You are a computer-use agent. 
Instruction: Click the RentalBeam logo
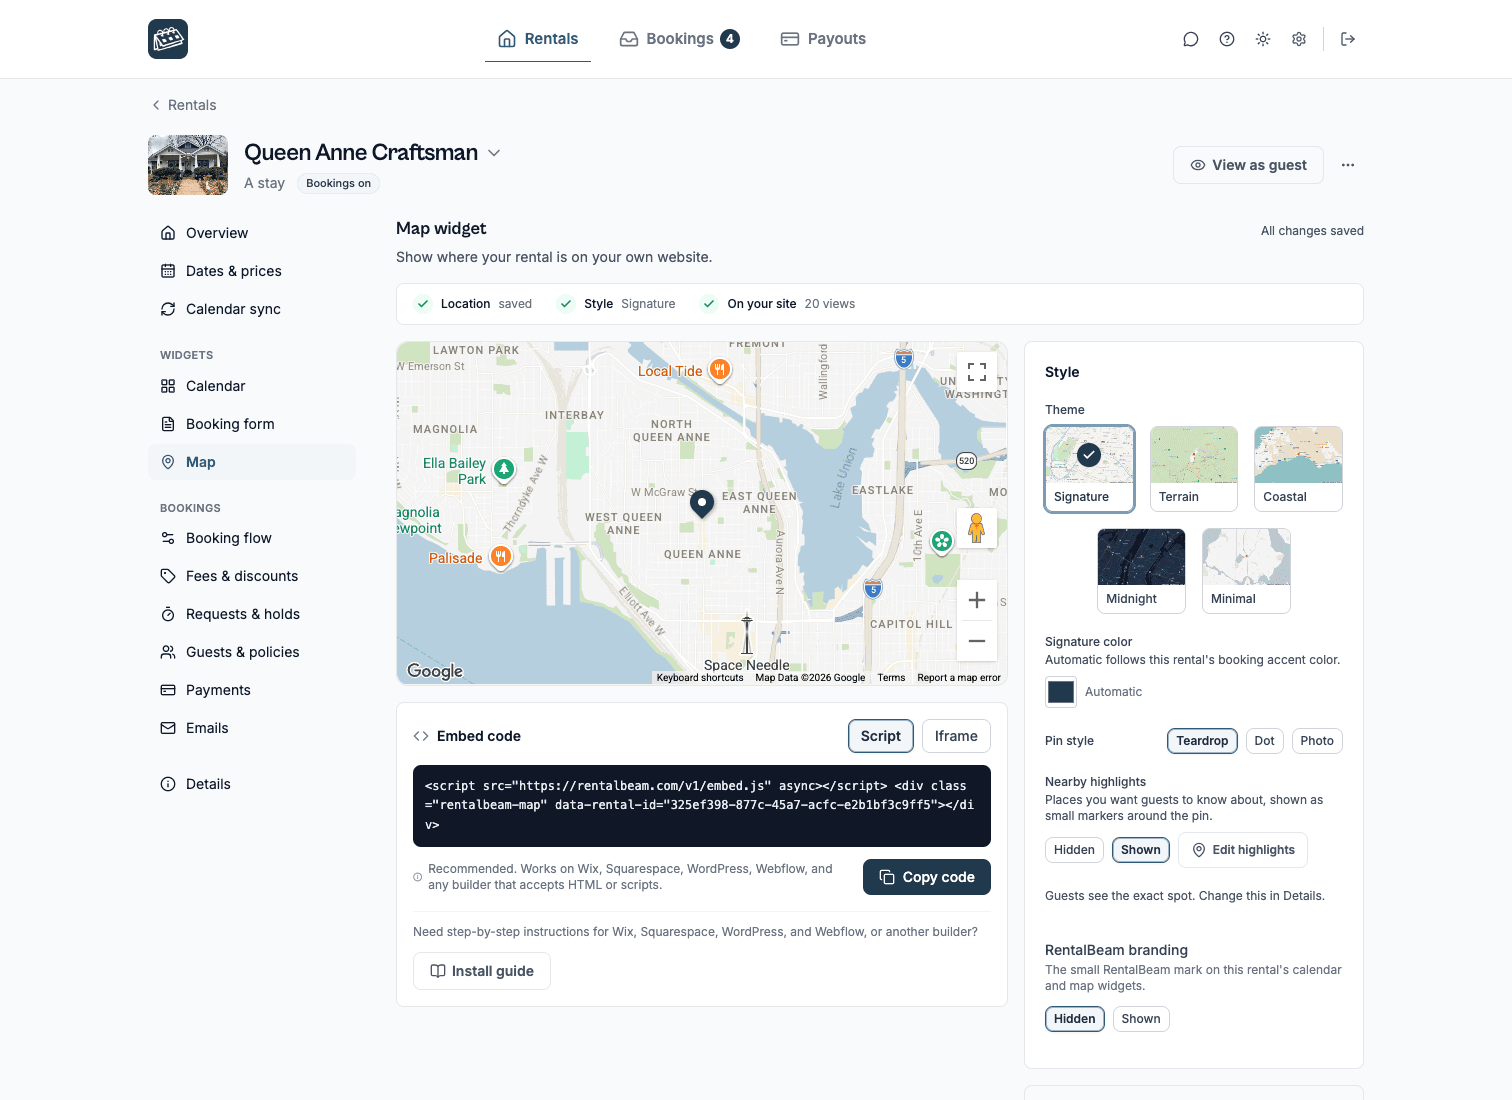click(x=168, y=39)
